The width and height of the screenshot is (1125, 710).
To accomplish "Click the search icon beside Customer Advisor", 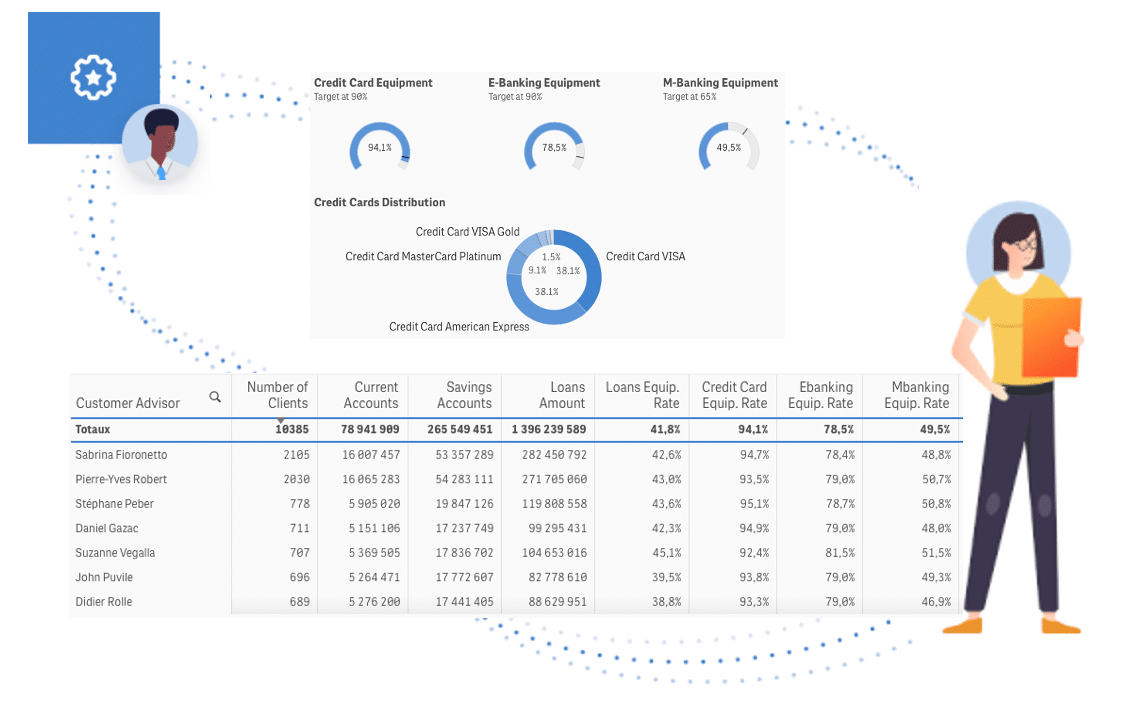I will 215,397.
